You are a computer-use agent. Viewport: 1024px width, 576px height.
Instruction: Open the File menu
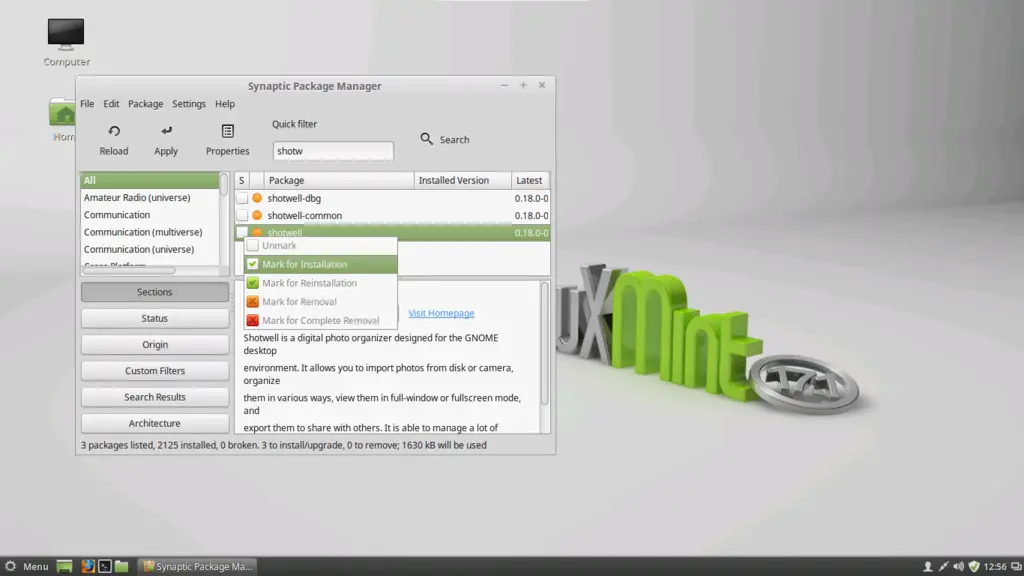87,104
